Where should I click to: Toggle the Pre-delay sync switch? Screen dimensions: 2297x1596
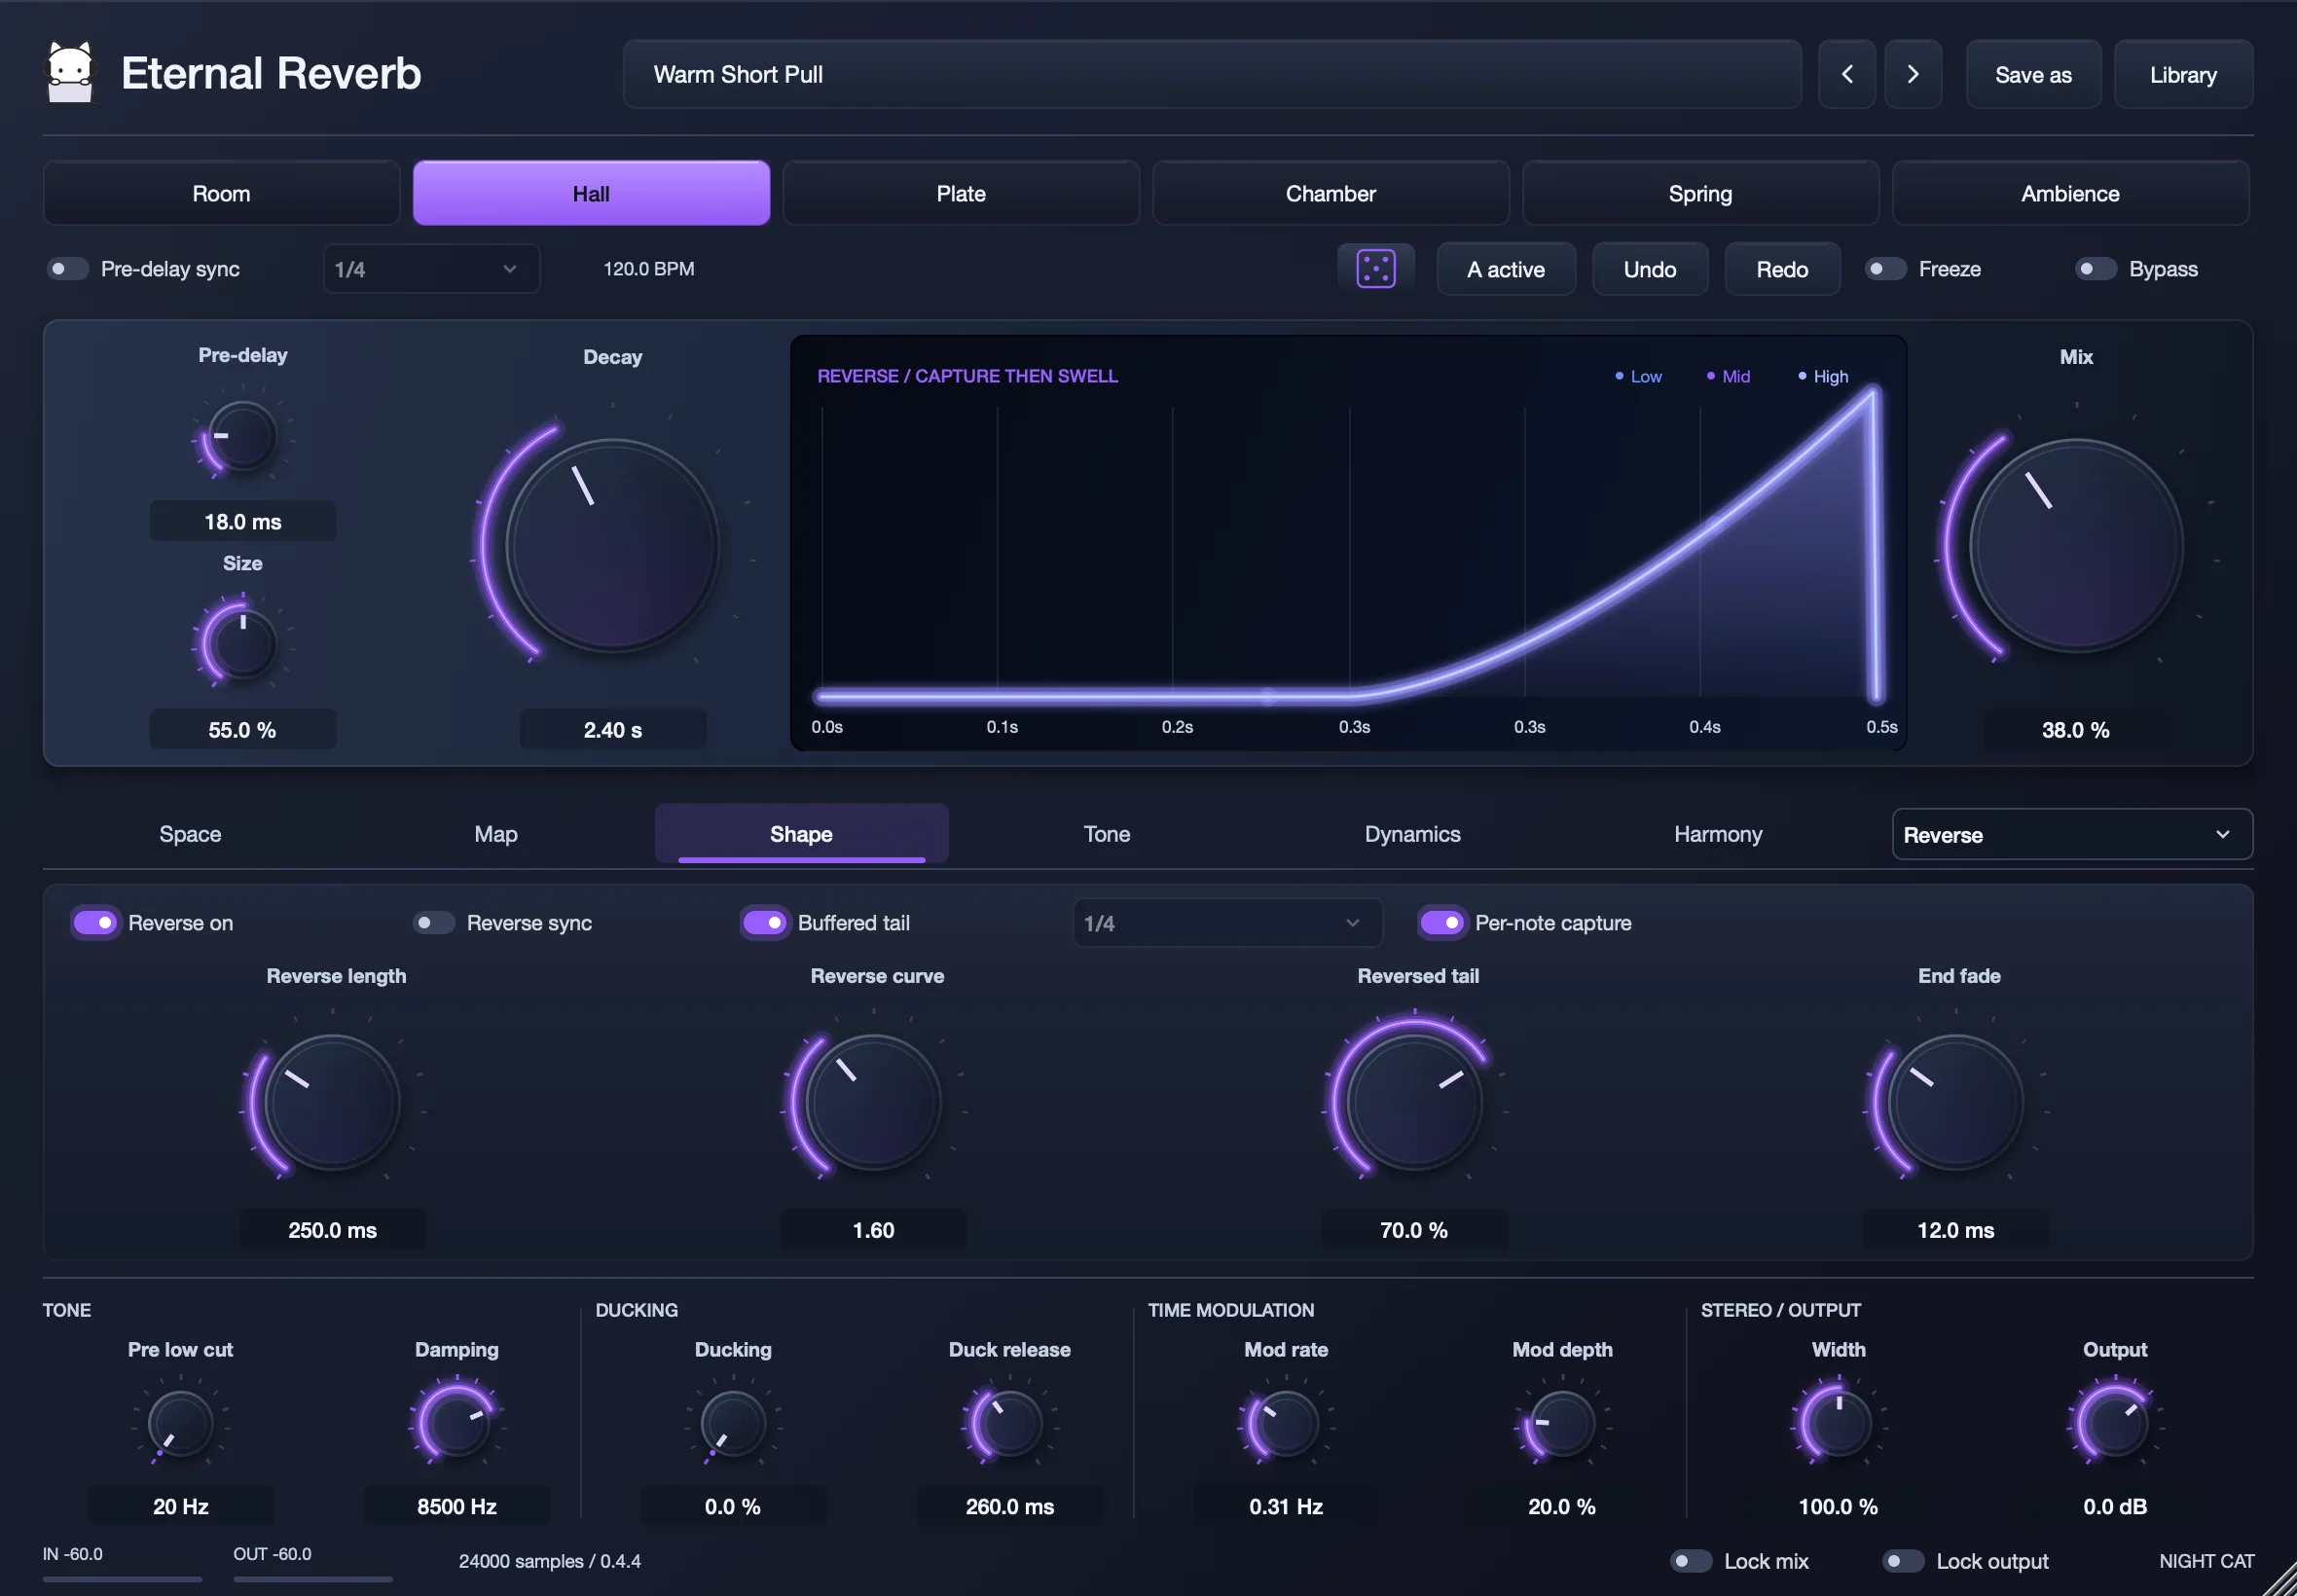(68, 269)
